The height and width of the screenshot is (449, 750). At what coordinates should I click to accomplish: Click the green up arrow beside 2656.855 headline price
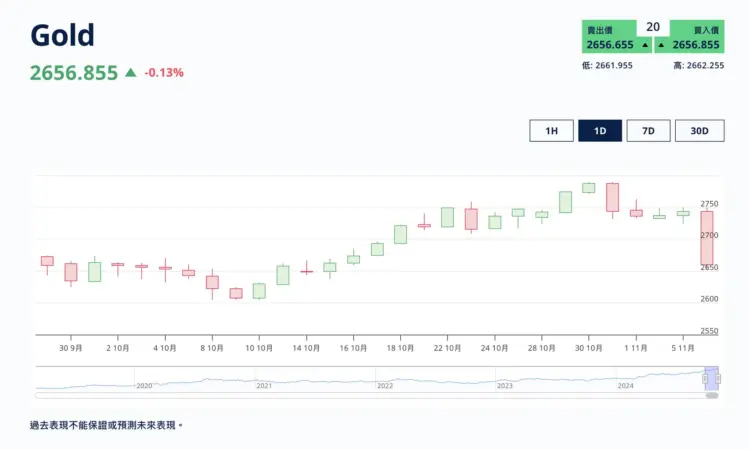131,73
